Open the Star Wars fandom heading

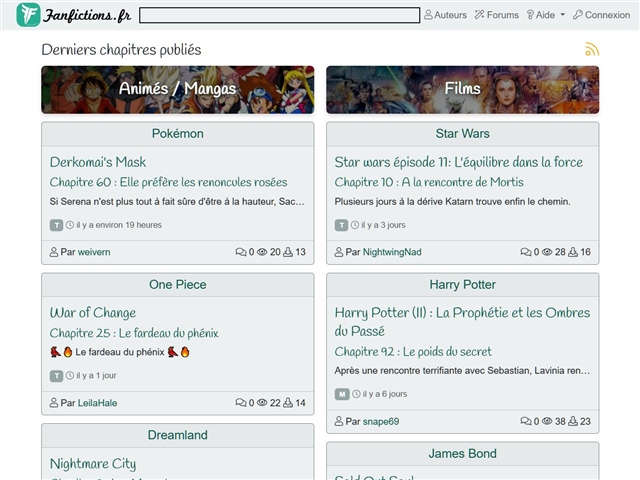462,133
